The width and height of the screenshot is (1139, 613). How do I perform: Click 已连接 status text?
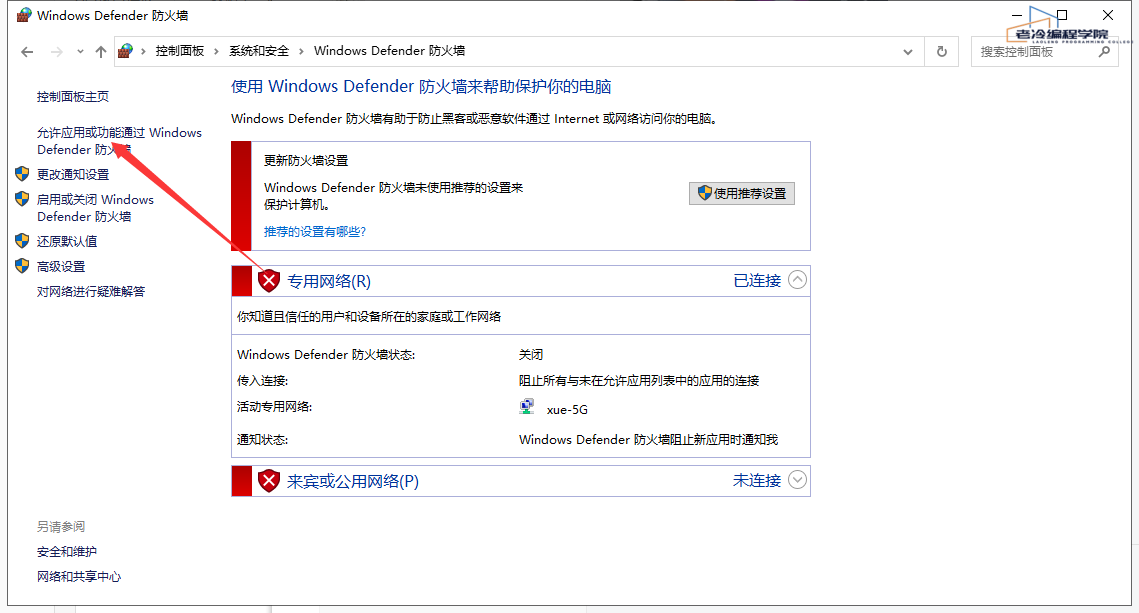[x=757, y=280]
